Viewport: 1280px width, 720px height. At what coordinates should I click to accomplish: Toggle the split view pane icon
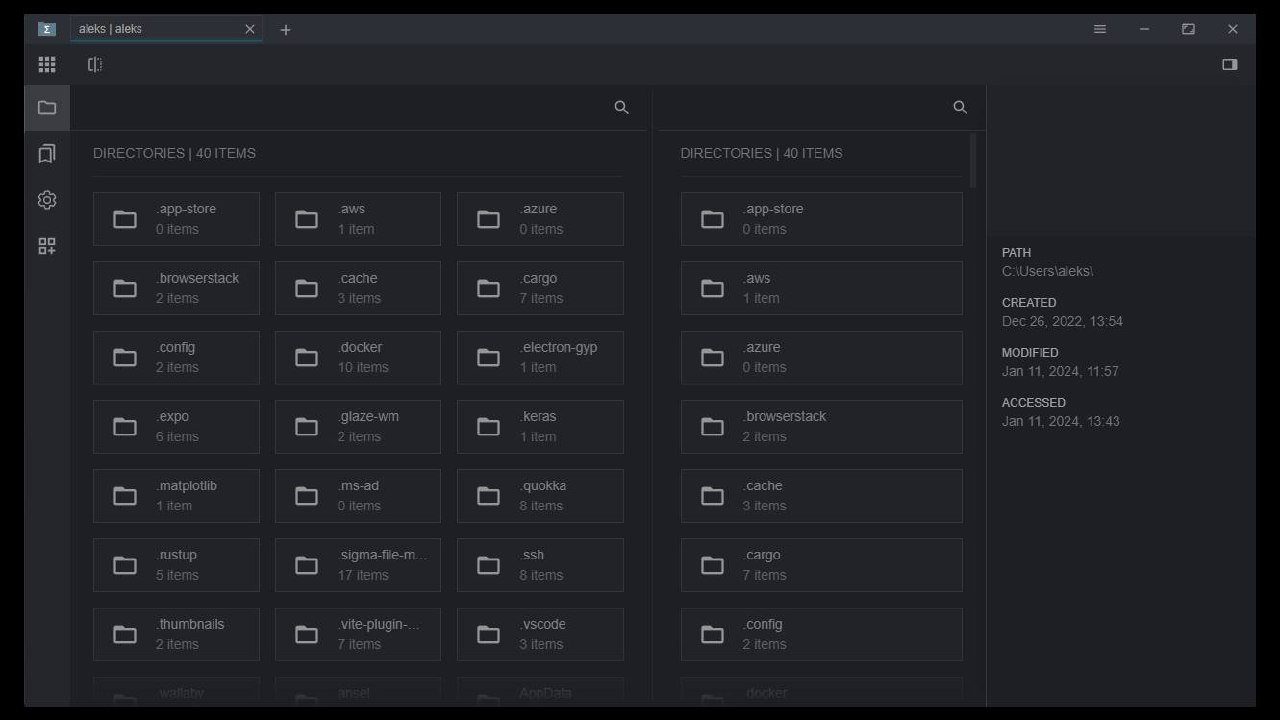click(95, 65)
